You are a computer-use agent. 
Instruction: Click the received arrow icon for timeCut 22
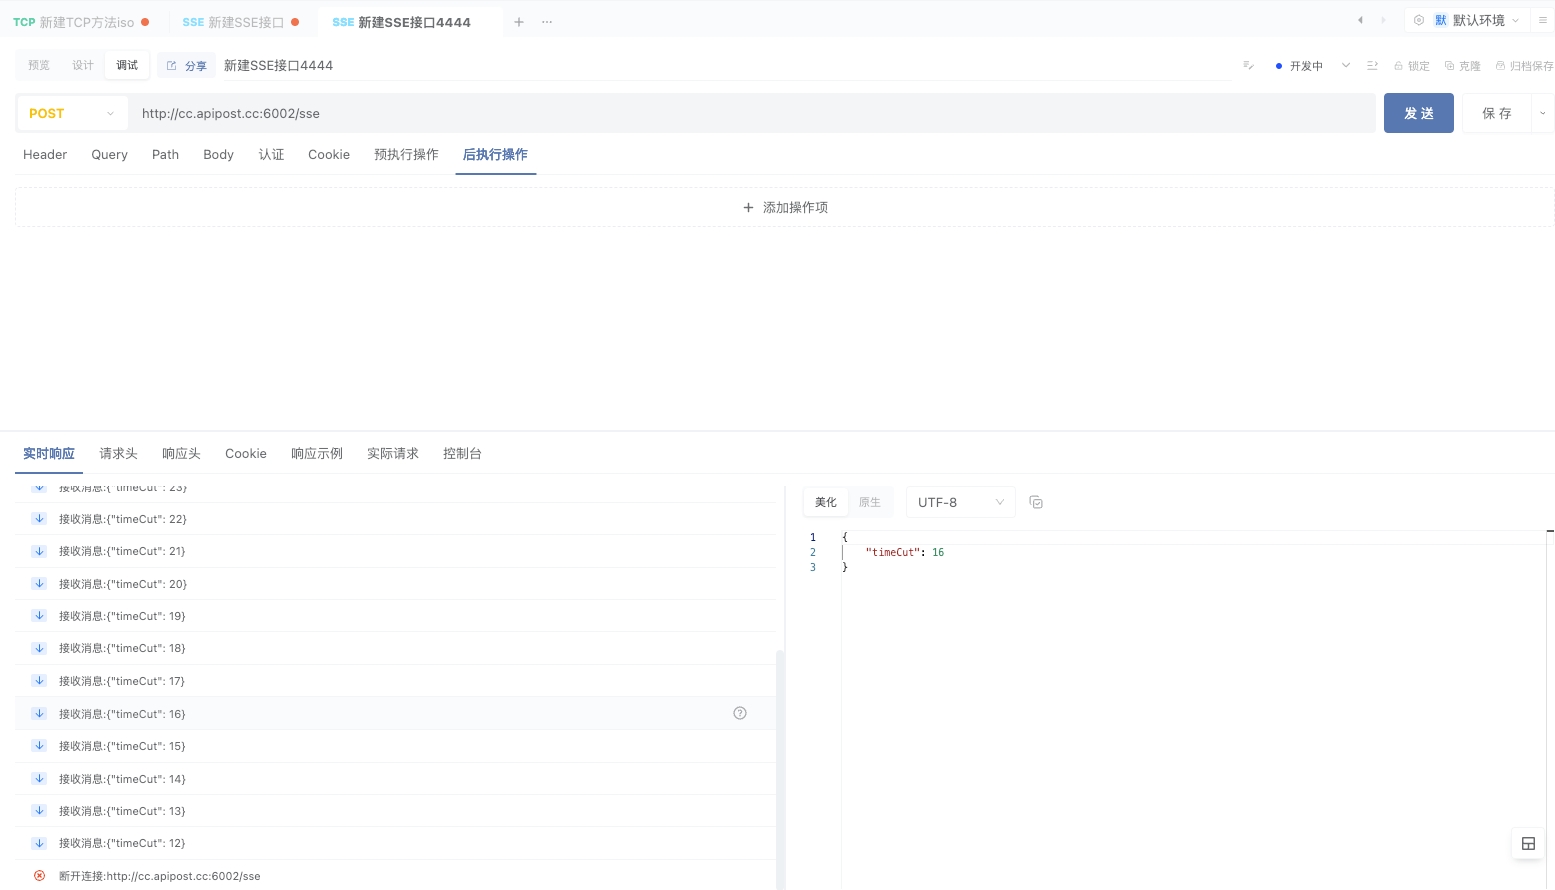[x=39, y=518]
